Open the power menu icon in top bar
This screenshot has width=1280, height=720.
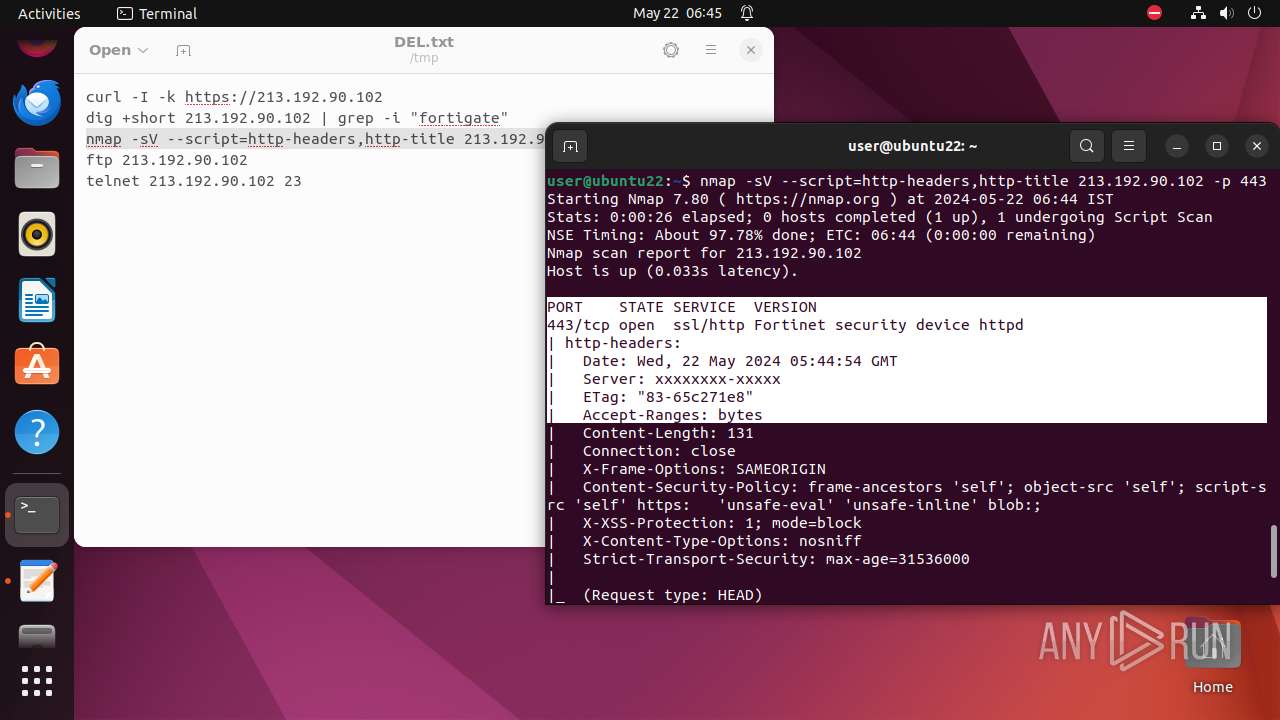point(1254,13)
